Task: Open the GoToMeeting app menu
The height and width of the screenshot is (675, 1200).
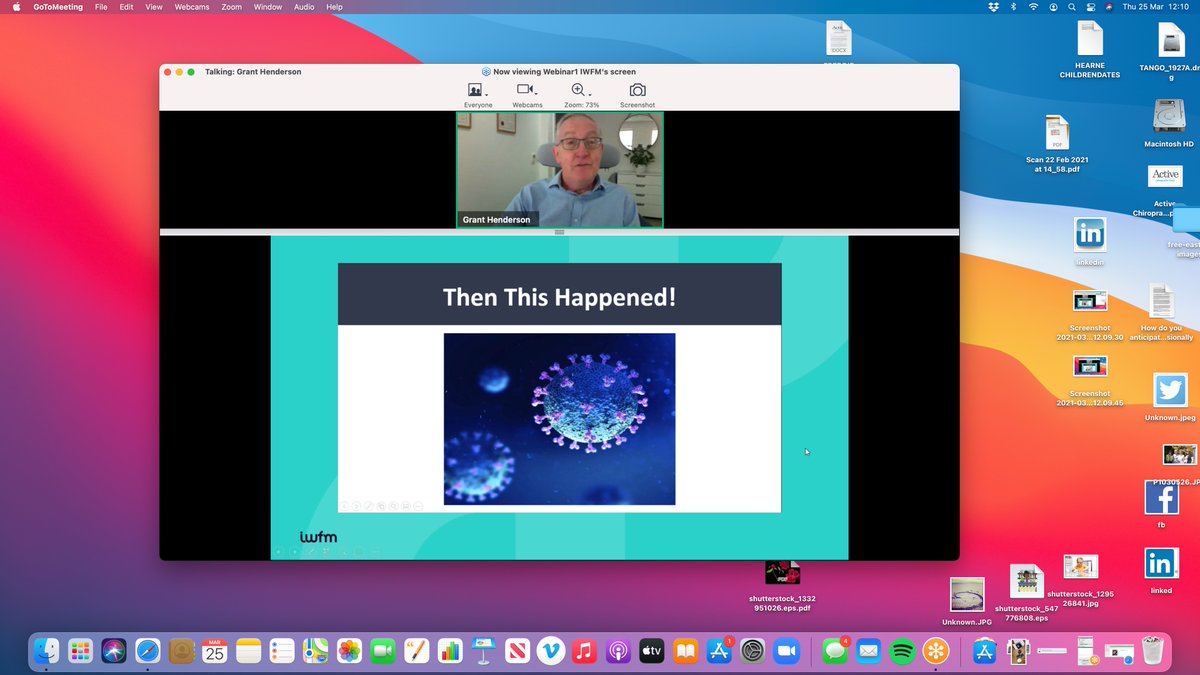Action: pos(59,7)
